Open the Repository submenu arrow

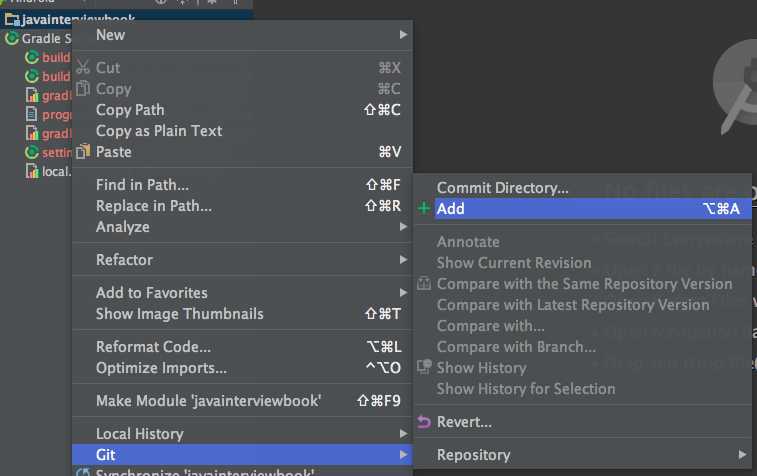pos(743,455)
